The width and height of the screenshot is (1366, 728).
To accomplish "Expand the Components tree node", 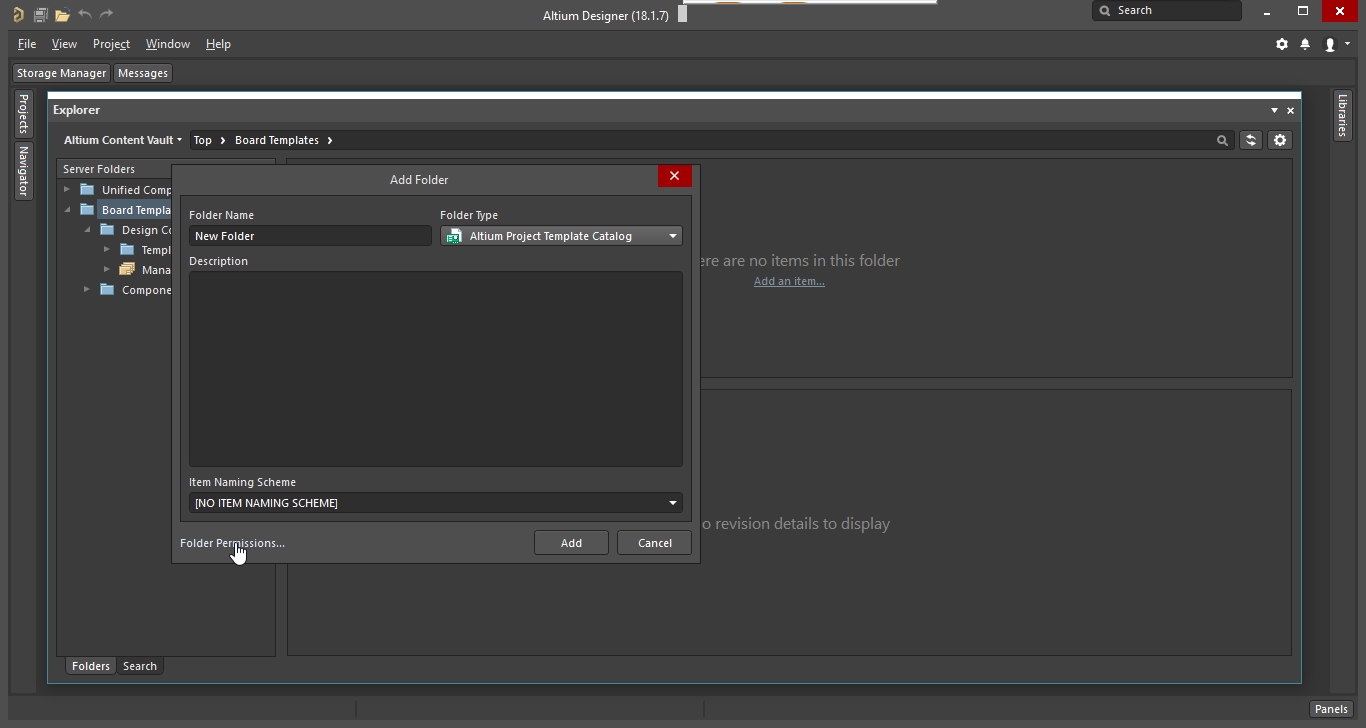I will 87,290.
